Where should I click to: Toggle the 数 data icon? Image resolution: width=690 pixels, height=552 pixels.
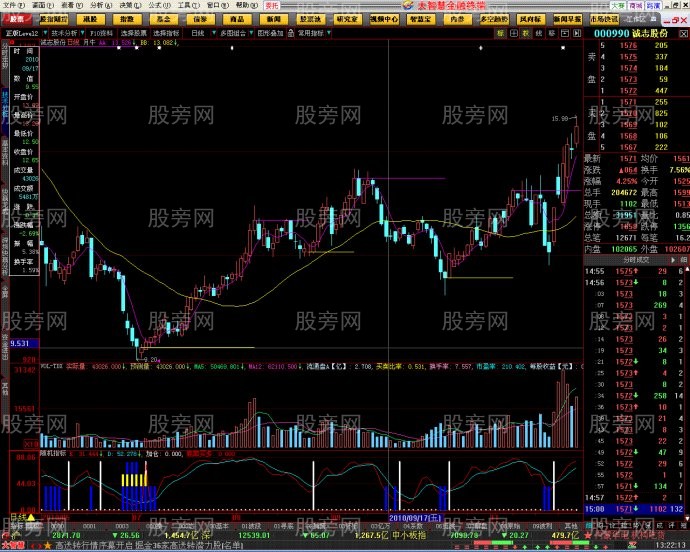[526, 33]
